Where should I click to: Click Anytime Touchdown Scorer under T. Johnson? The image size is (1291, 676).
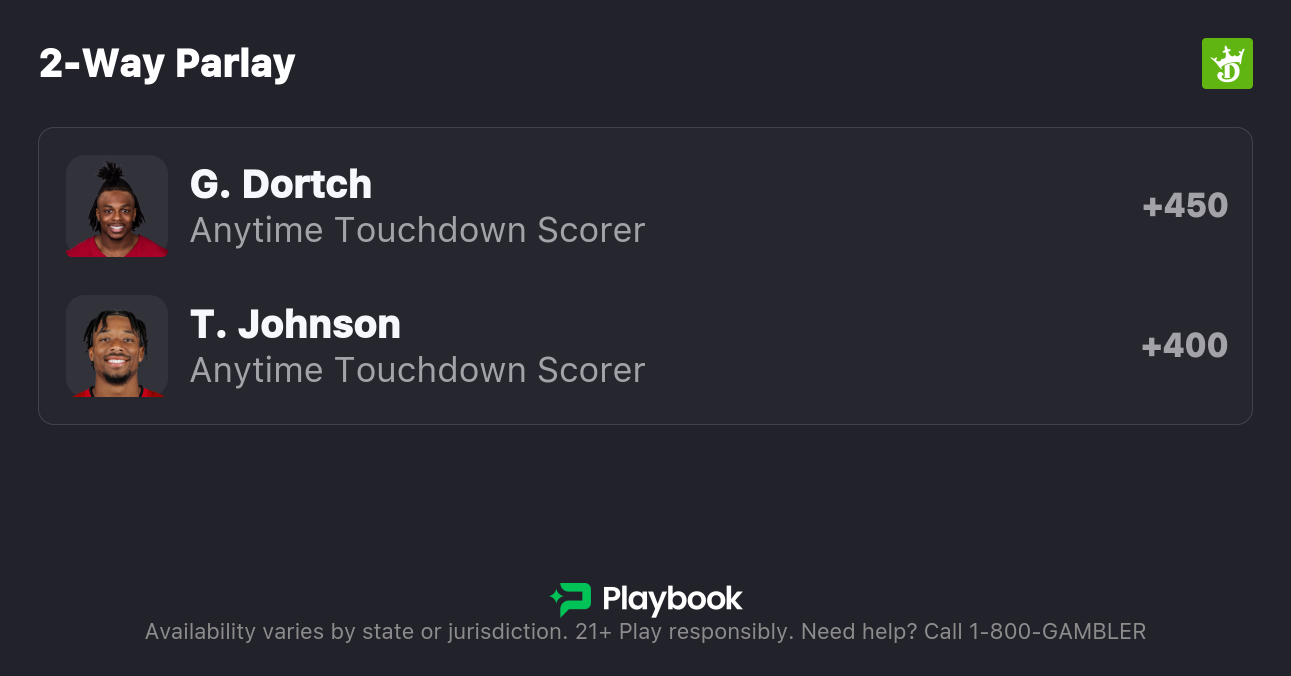tap(417, 370)
